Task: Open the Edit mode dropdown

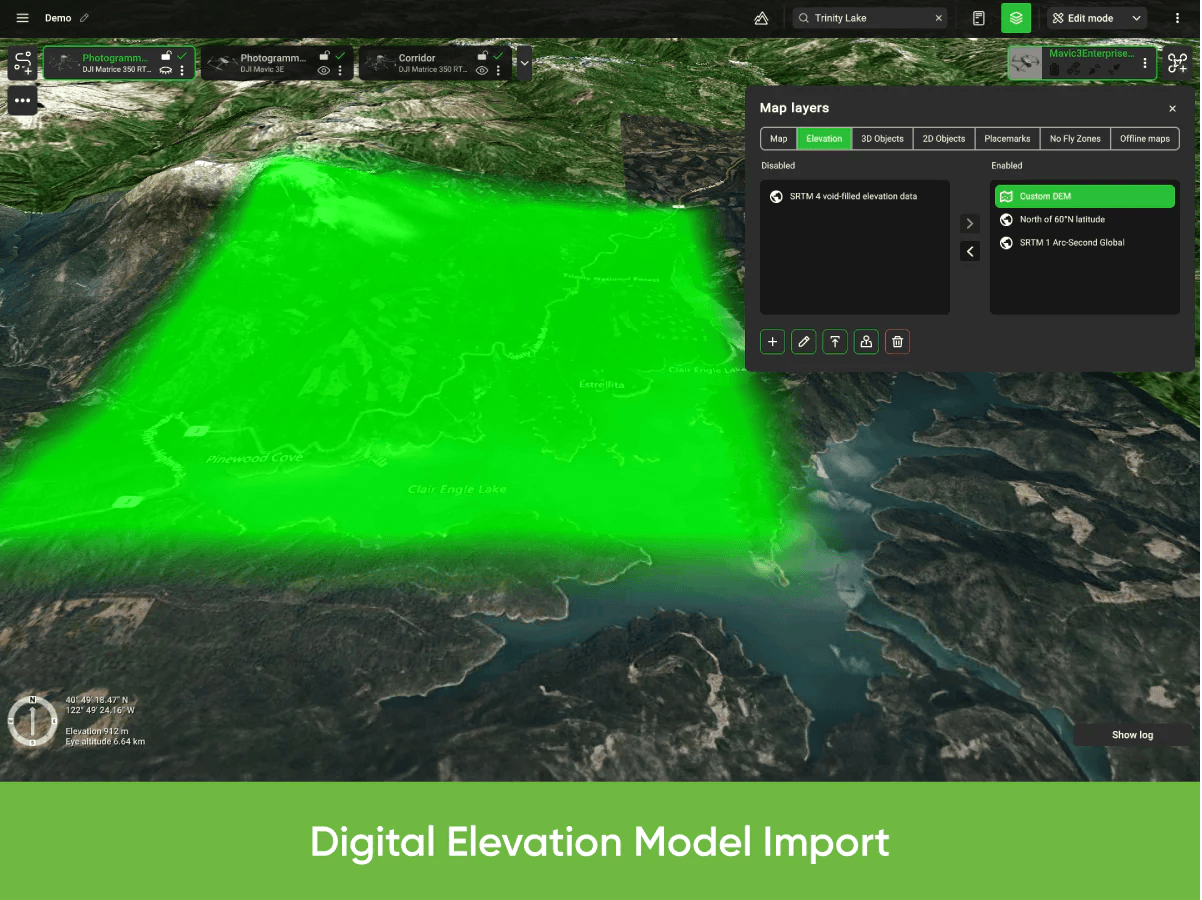Action: [x=1096, y=18]
